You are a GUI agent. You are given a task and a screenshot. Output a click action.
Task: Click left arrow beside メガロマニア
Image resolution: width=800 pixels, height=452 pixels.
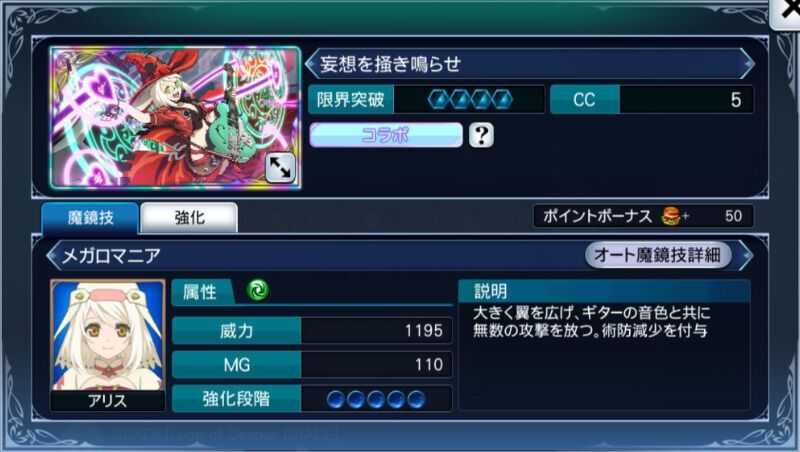(x=53, y=255)
